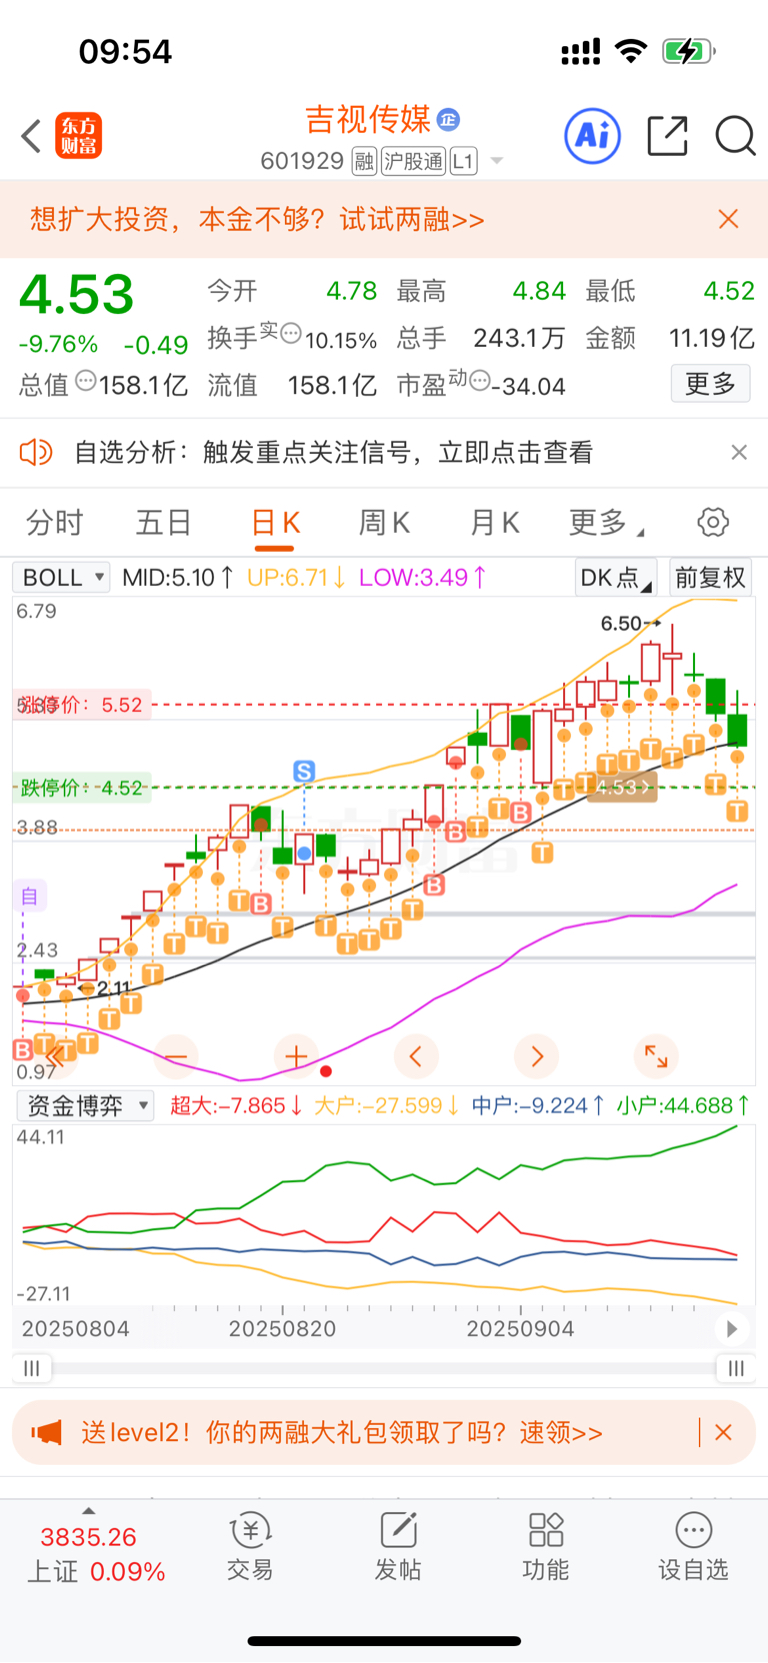
Task: Tap the speaker alert icon
Action: coord(36,453)
